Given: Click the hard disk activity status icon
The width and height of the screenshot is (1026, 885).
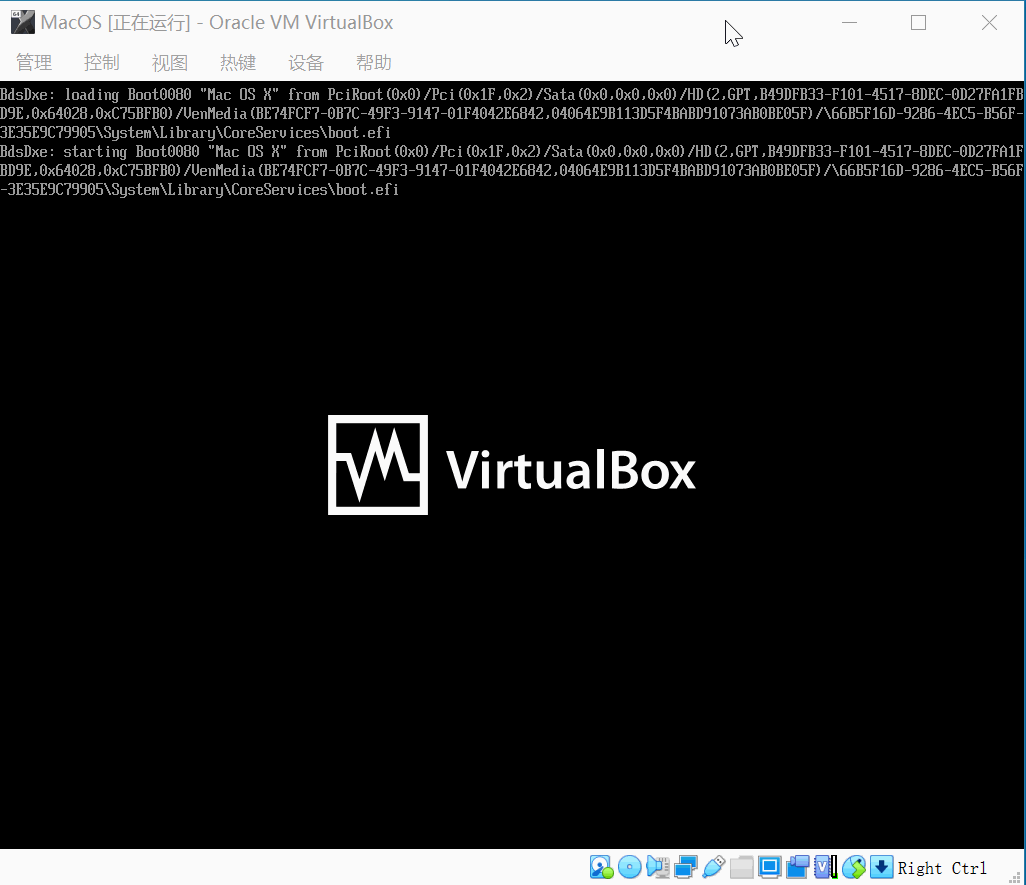Looking at the screenshot, I should tap(601, 867).
